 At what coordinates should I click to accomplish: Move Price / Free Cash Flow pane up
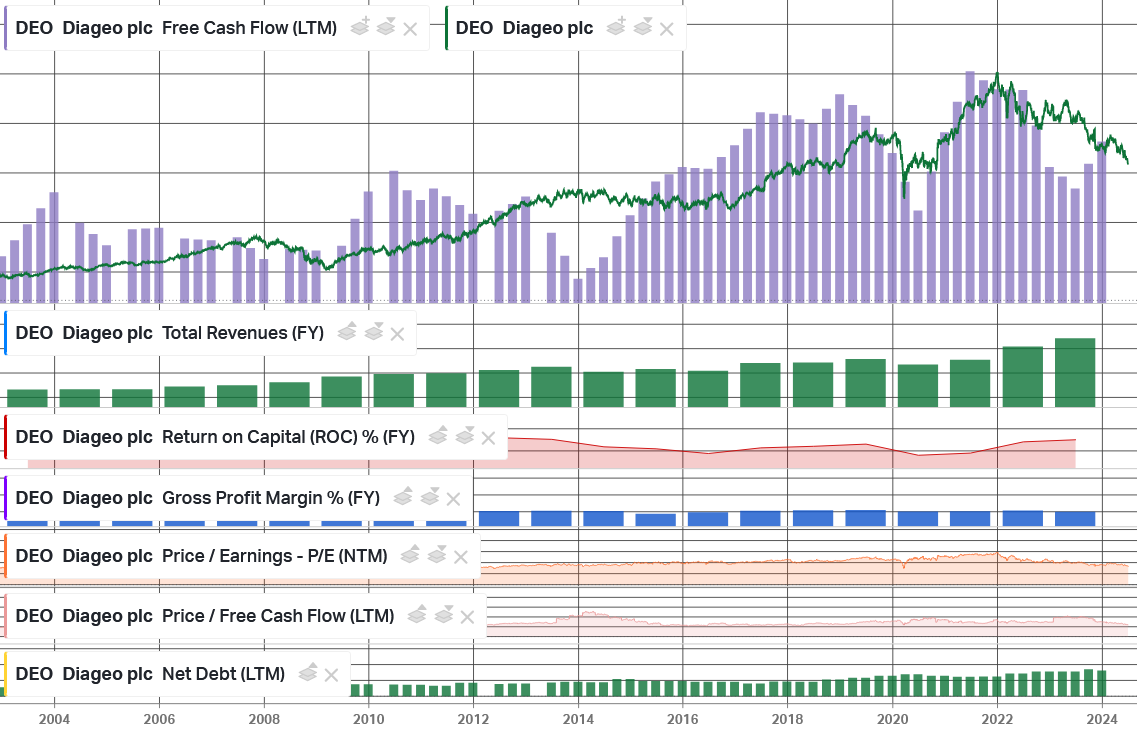(x=417, y=615)
